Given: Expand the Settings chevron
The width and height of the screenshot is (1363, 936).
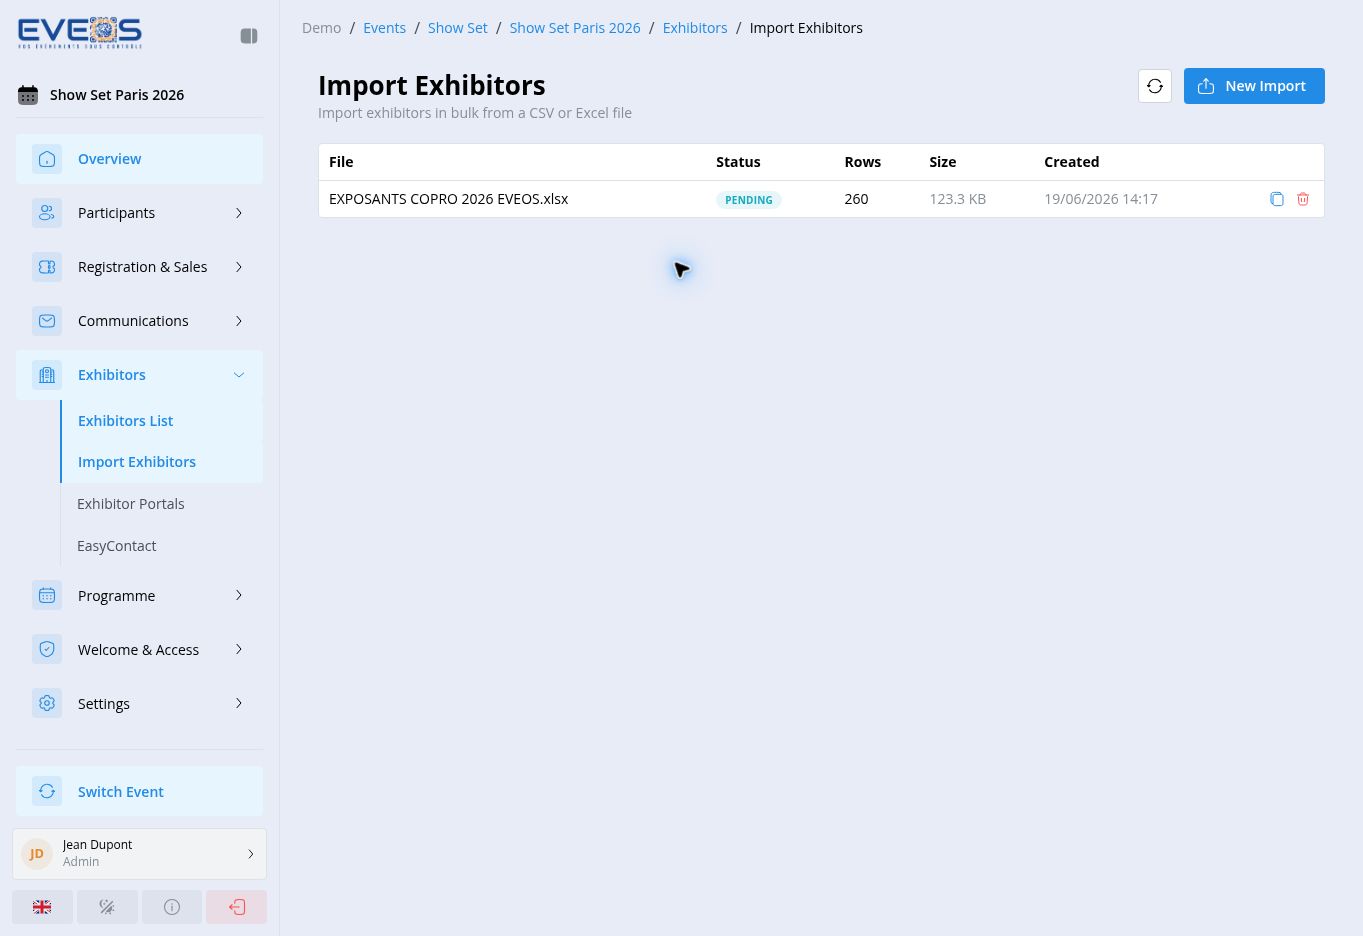Looking at the screenshot, I should 239,704.
